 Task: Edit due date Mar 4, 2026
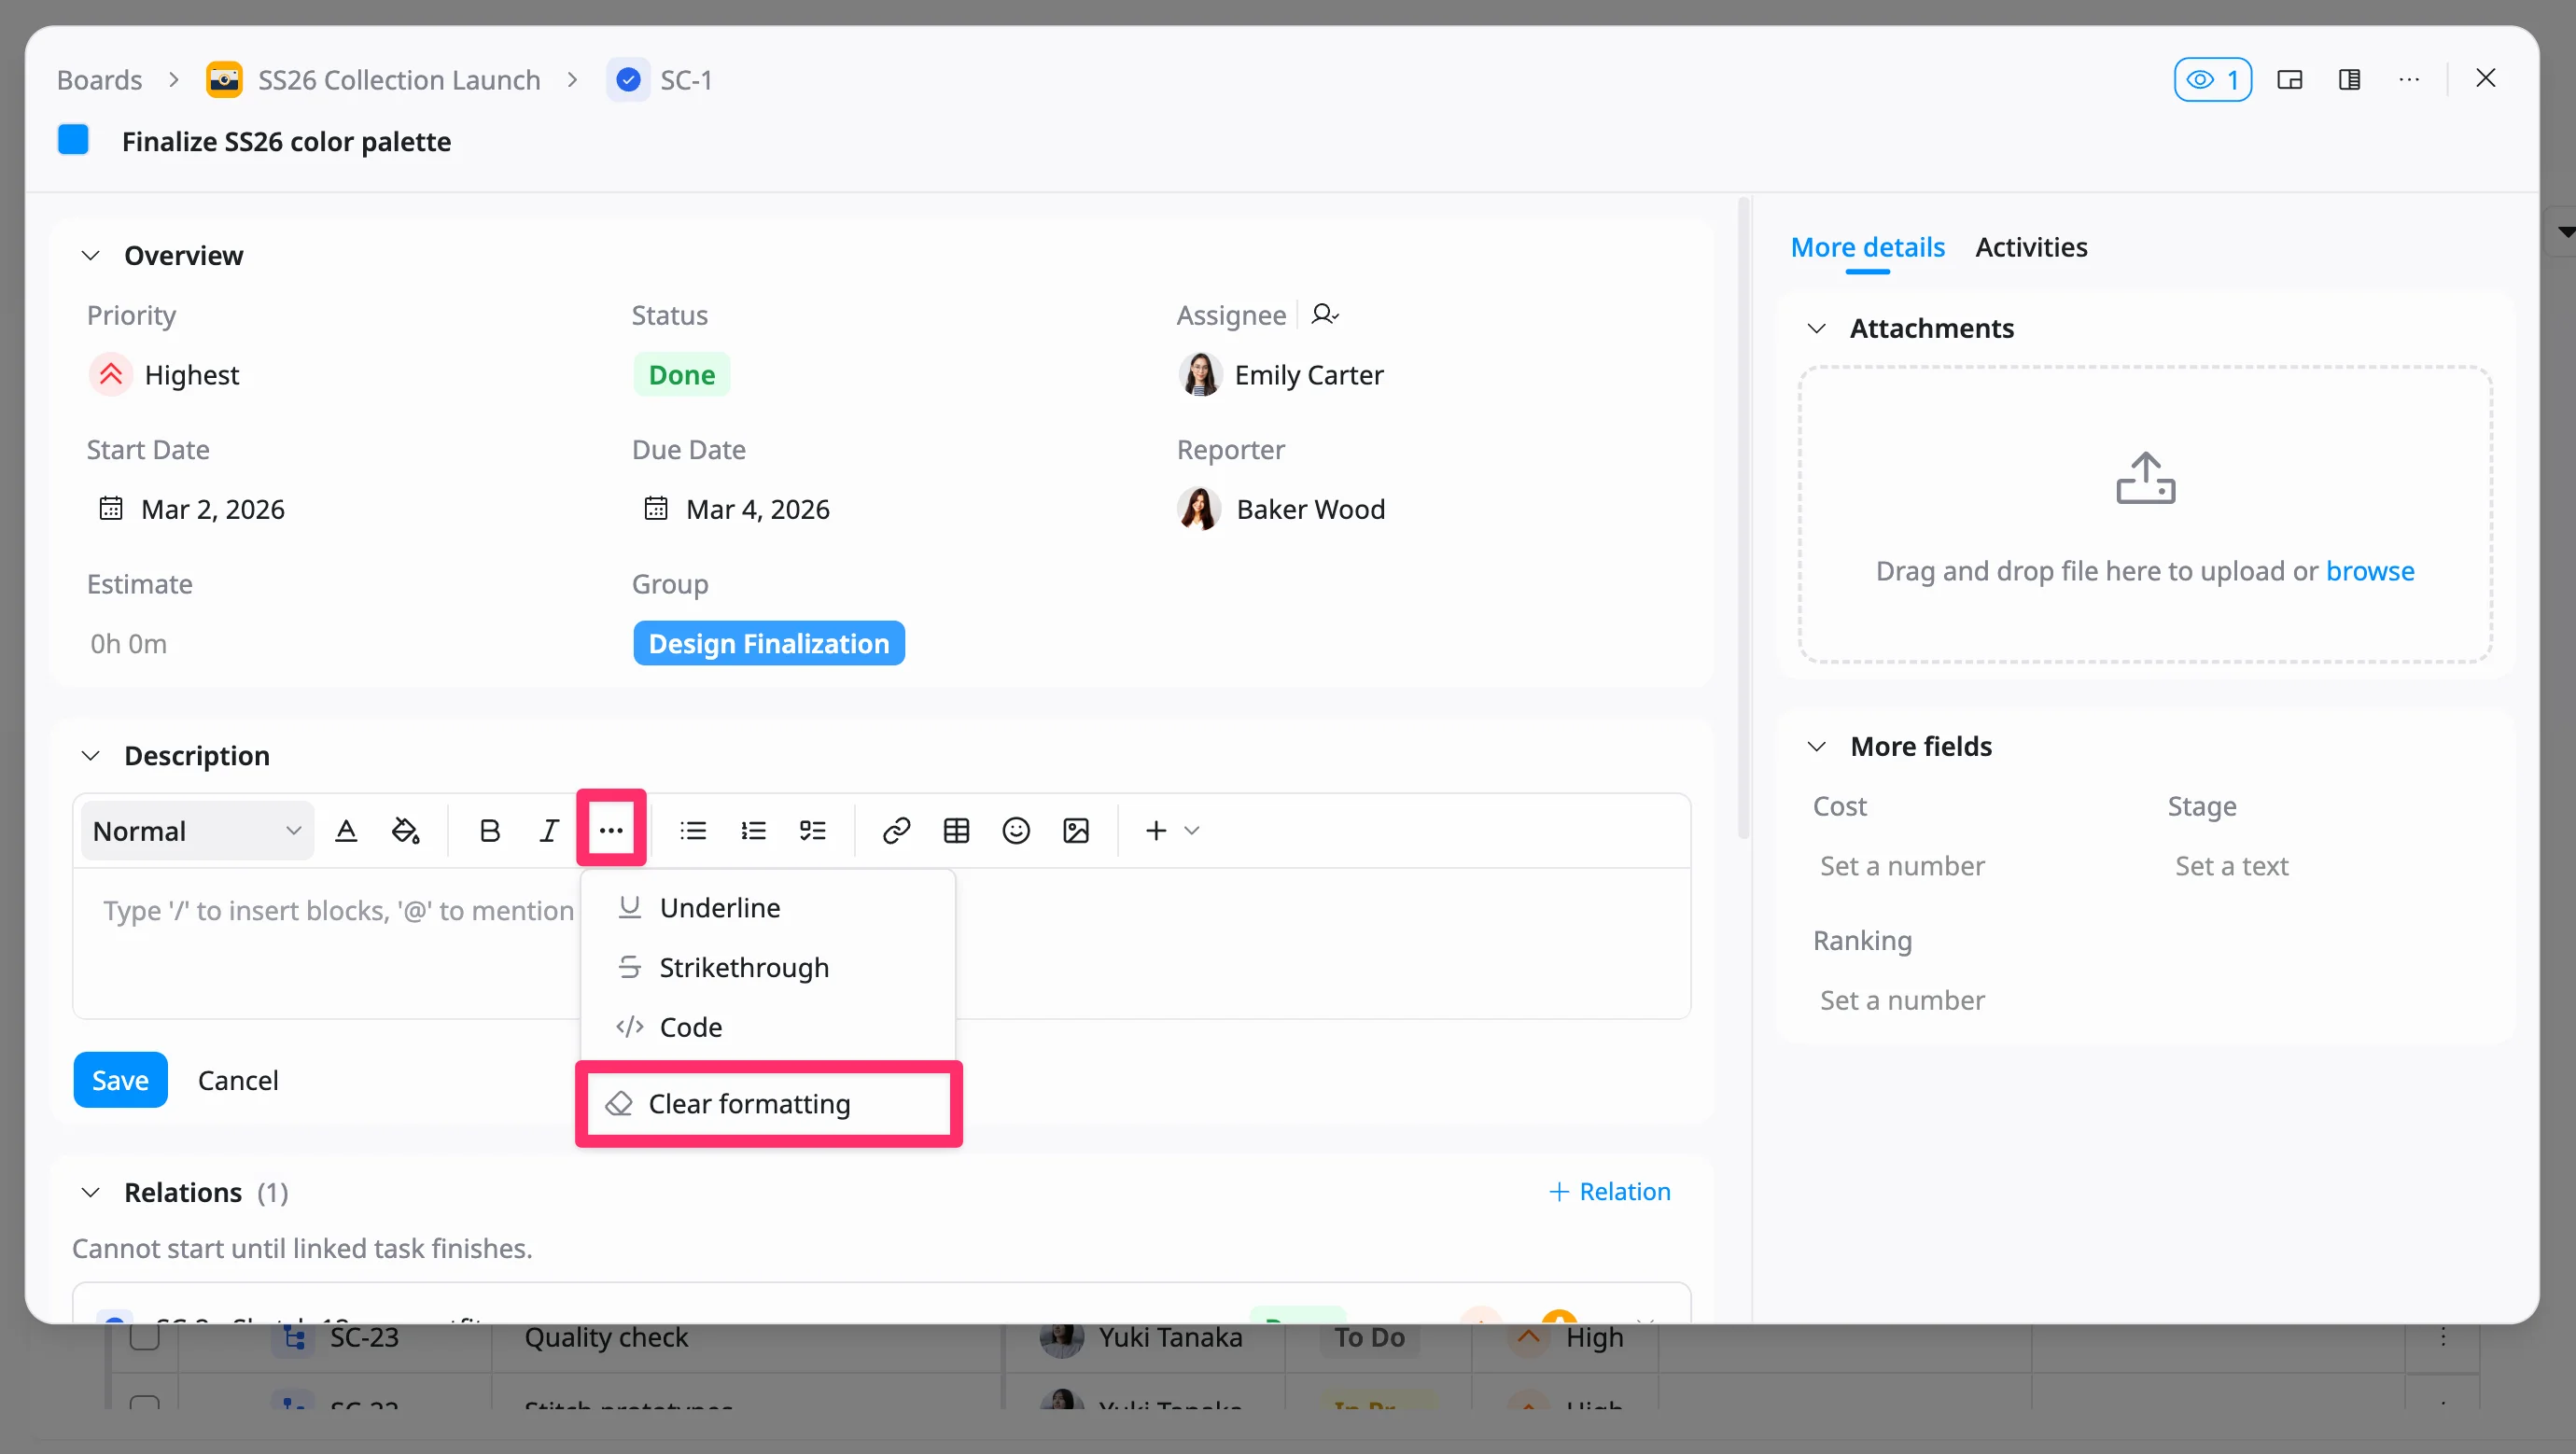click(x=758, y=509)
